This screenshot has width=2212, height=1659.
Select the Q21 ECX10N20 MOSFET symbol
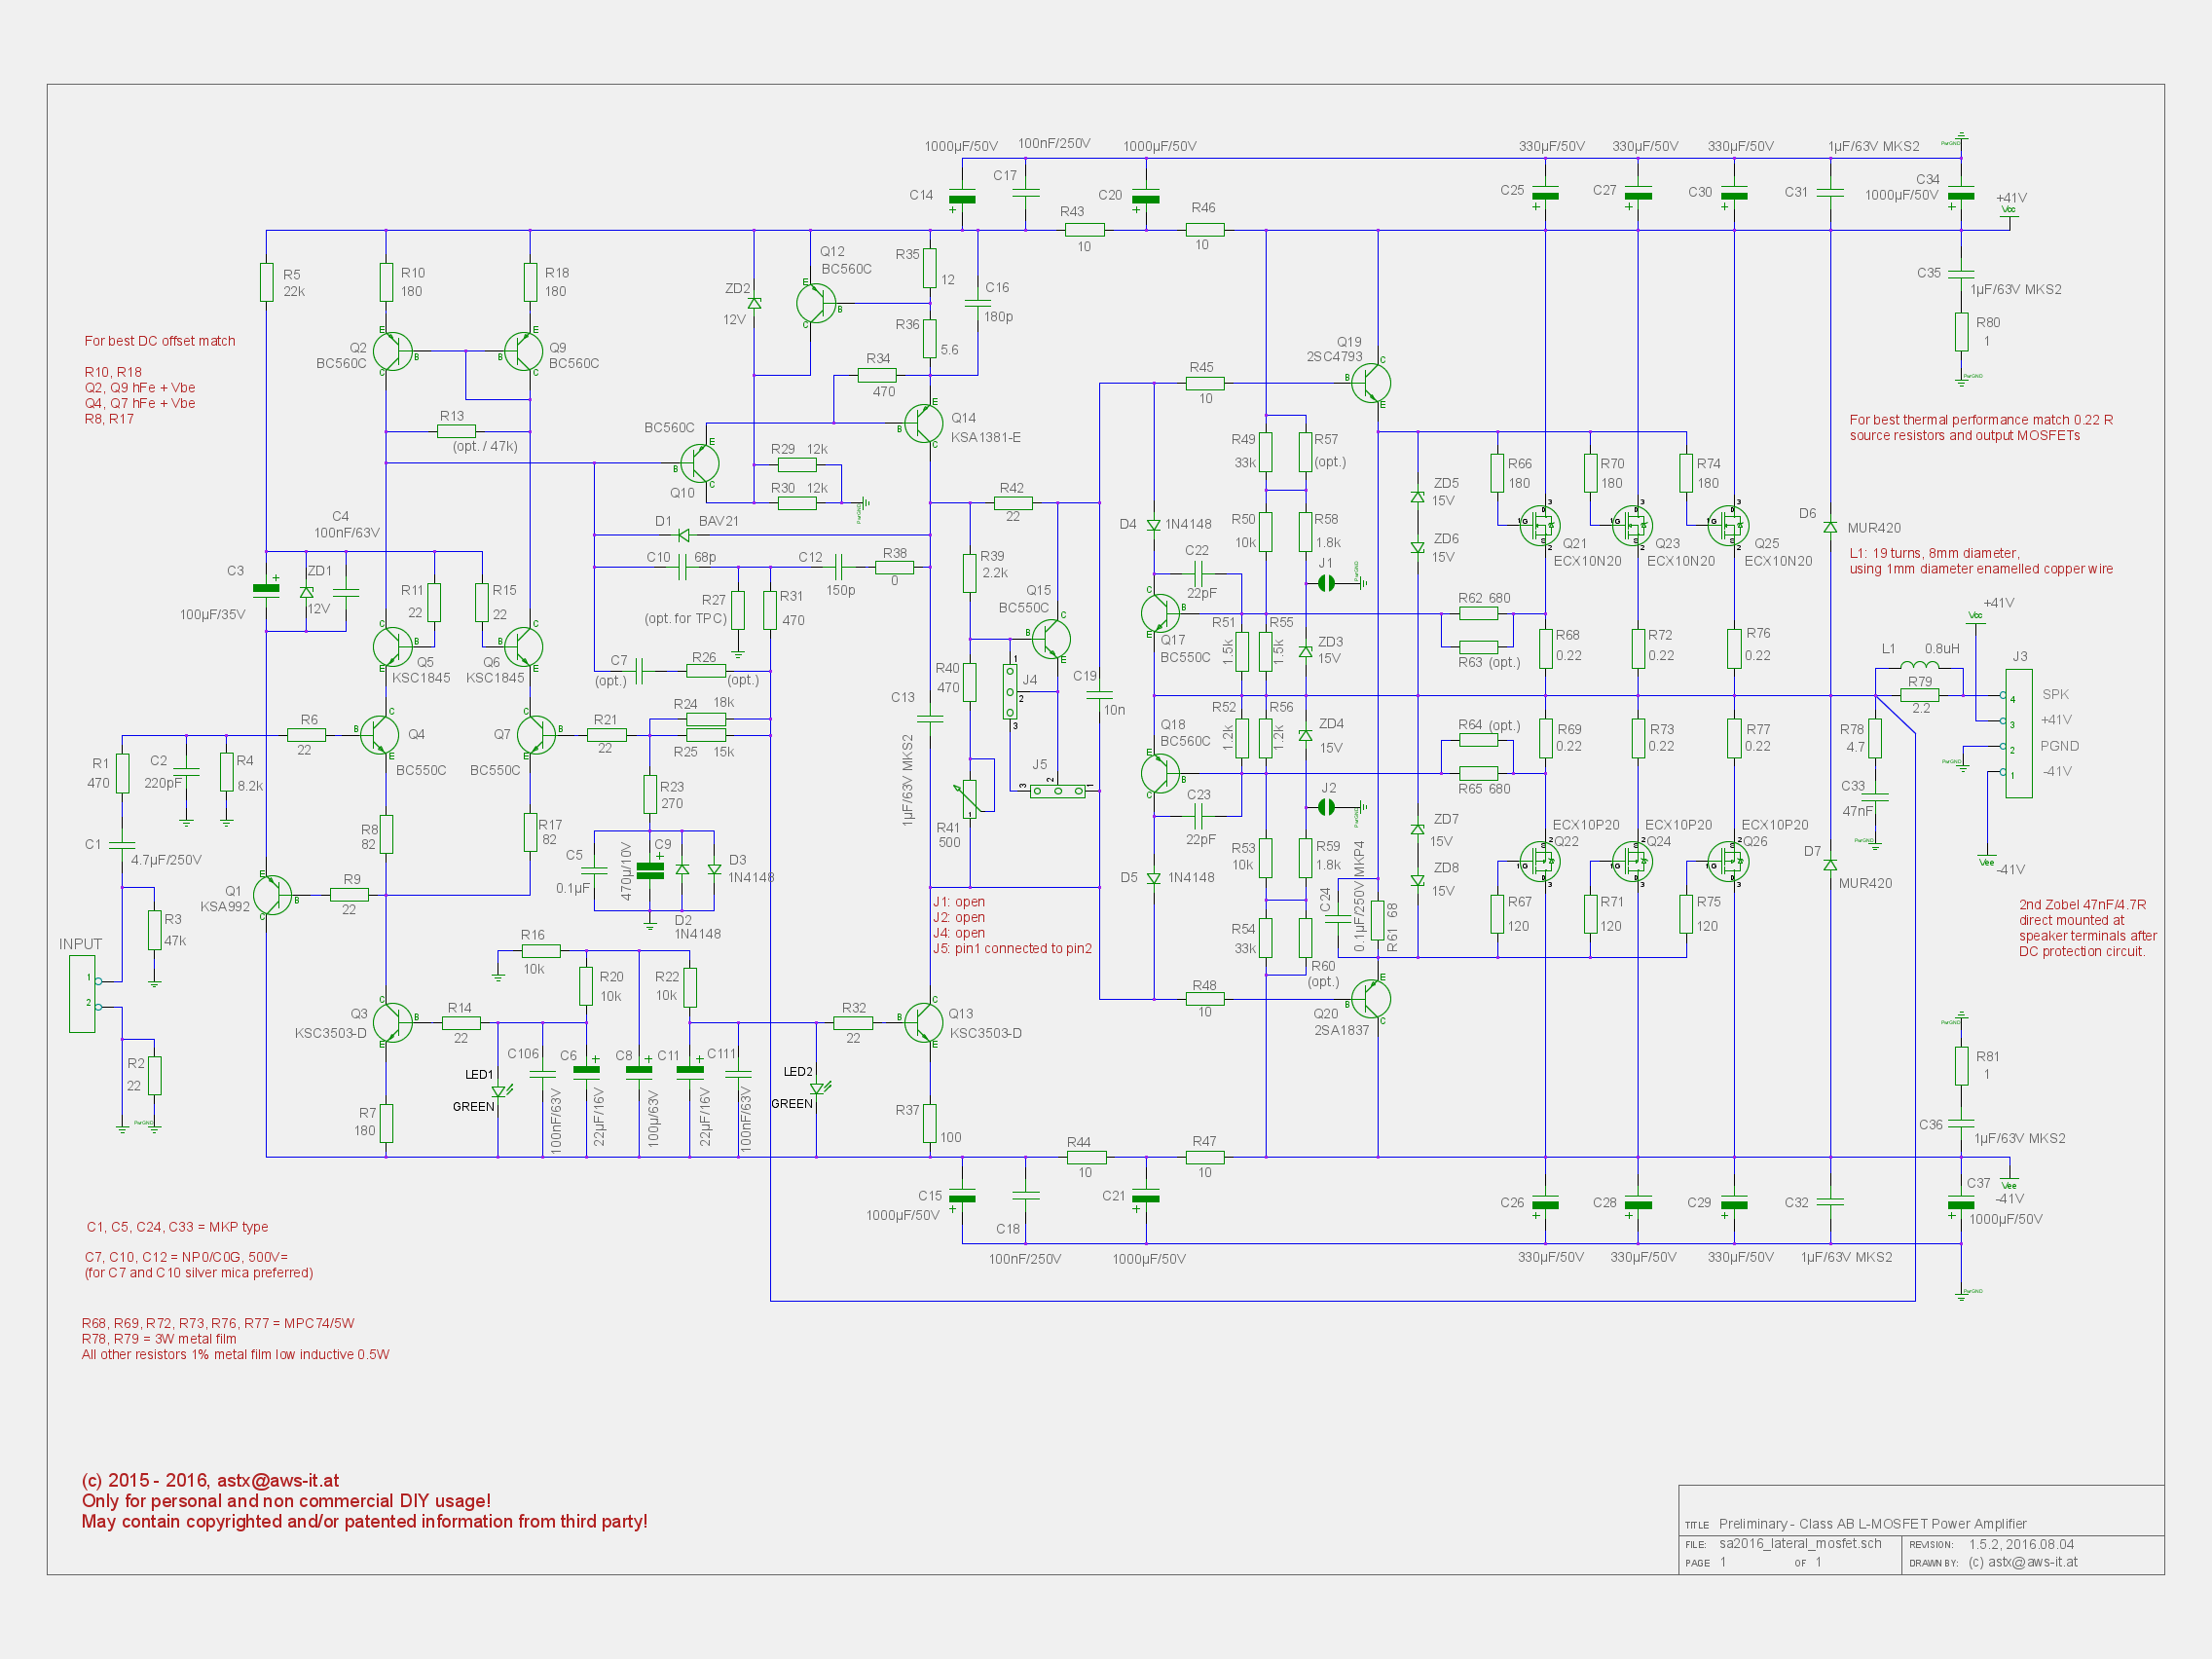[x=1540, y=525]
